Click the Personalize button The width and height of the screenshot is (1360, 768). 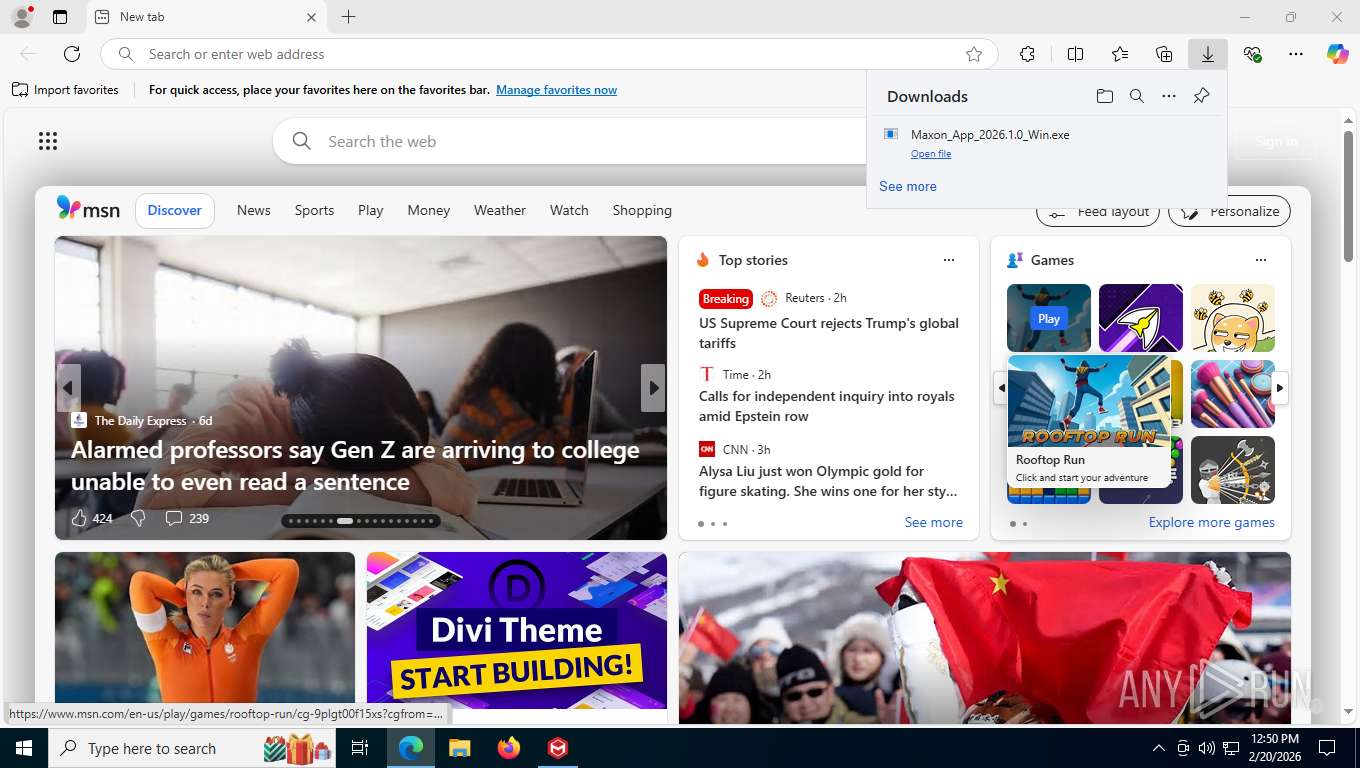1230,212
